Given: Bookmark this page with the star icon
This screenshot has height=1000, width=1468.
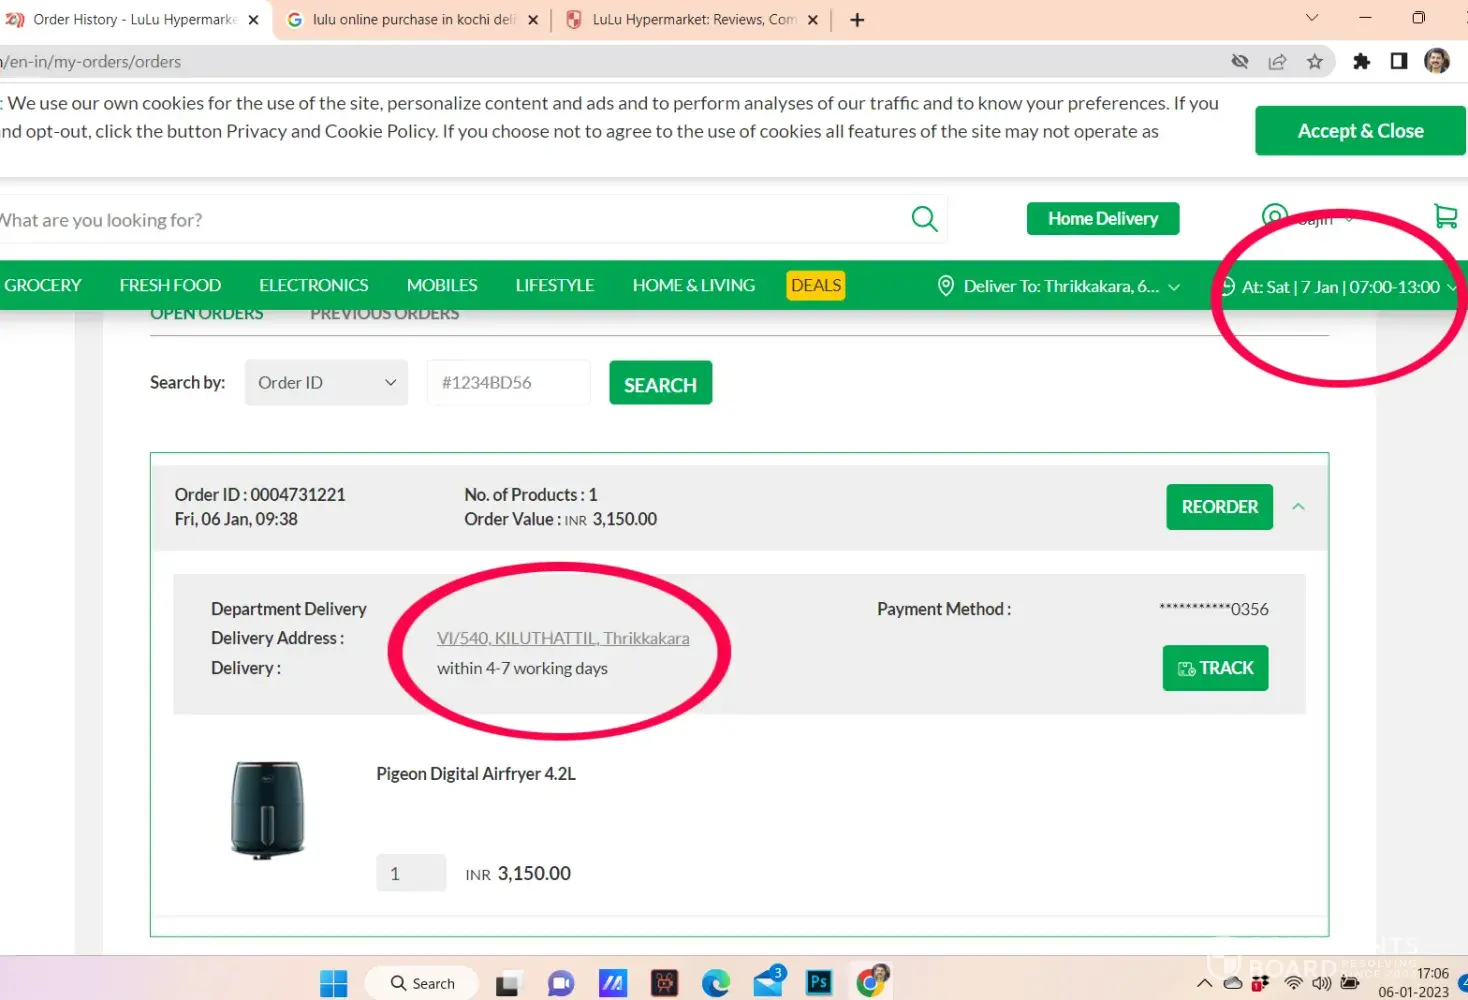Looking at the screenshot, I should tap(1315, 62).
